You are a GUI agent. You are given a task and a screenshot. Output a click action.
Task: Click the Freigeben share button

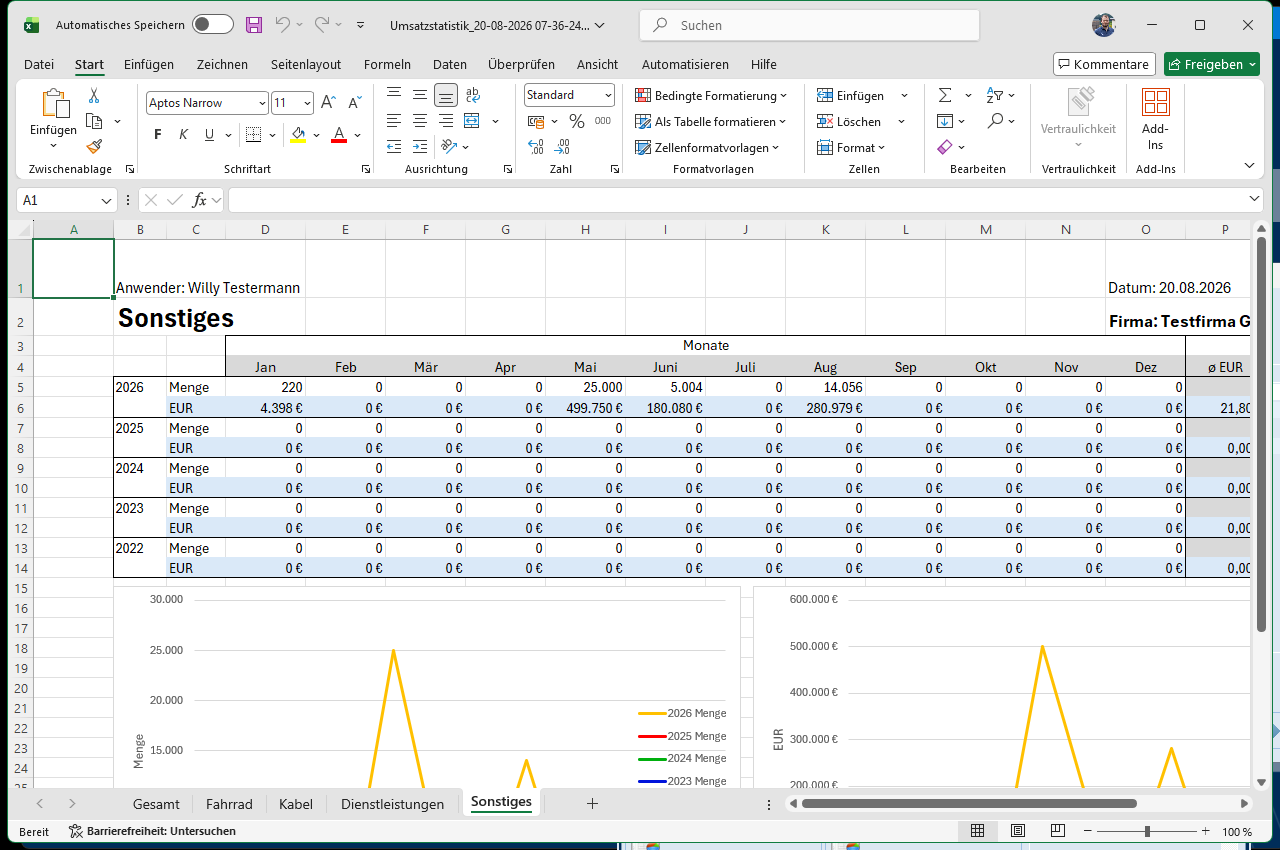coord(1211,64)
